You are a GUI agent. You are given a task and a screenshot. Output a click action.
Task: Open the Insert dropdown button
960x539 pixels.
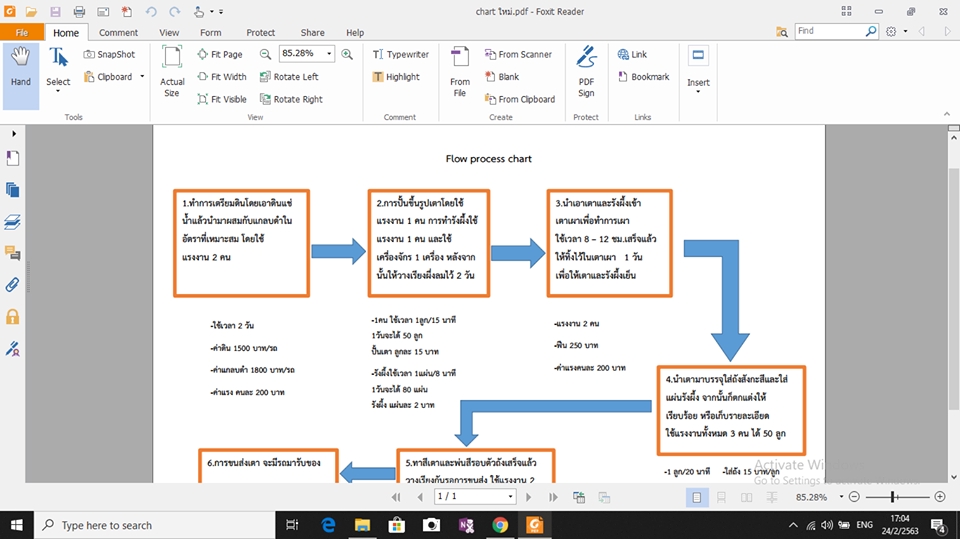coord(698,69)
